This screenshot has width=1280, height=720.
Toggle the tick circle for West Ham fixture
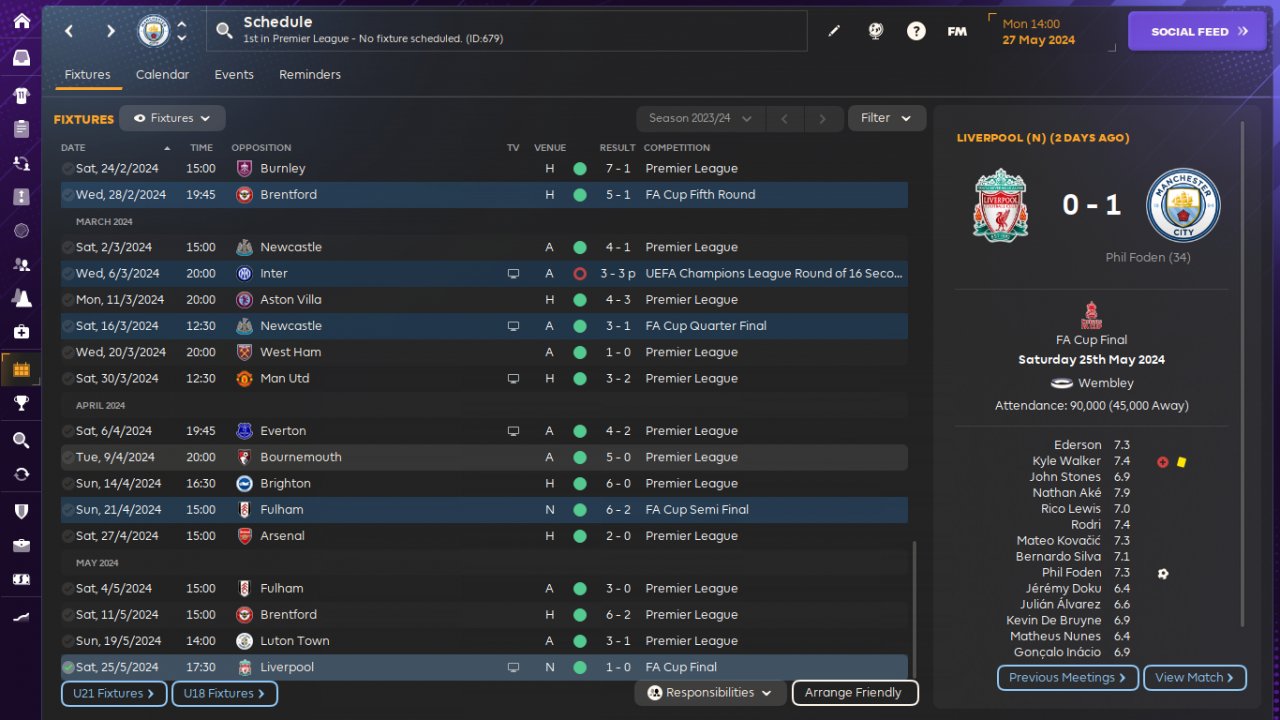coord(67,352)
